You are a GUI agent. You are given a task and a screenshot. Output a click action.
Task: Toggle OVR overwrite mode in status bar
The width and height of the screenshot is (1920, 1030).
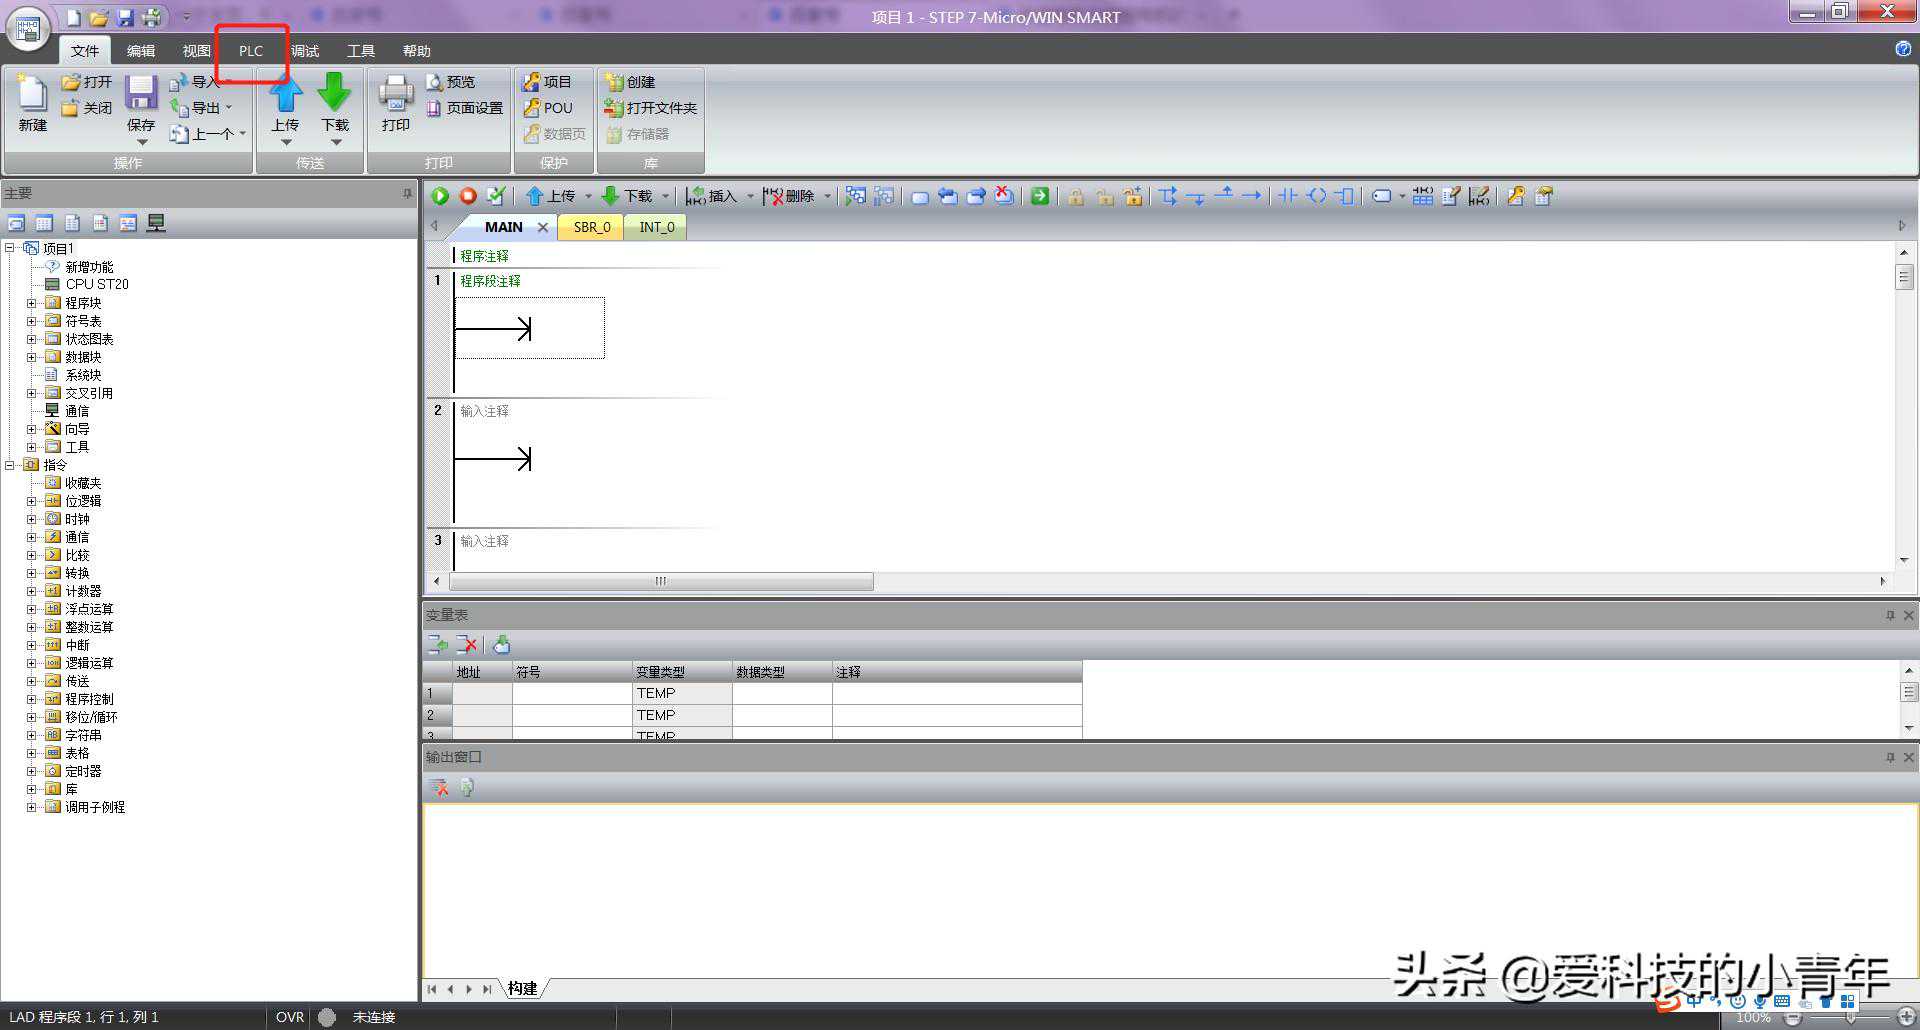pos(290,1017)
